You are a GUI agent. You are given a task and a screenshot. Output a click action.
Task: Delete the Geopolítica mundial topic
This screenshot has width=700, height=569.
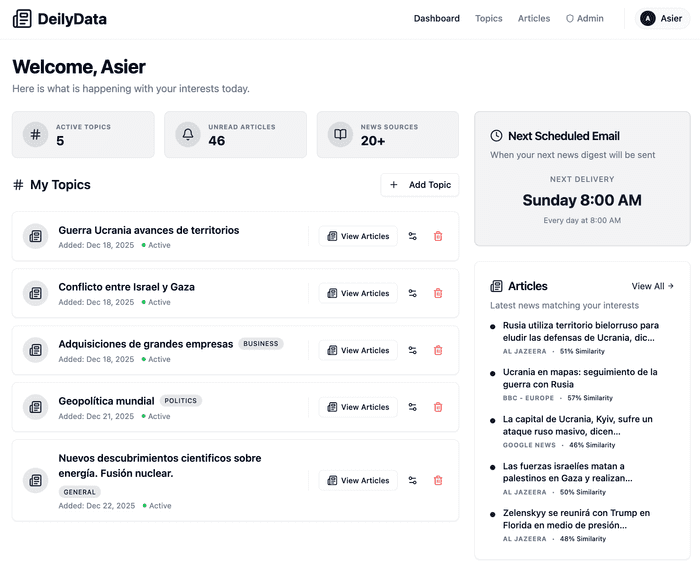click(438, 408)
